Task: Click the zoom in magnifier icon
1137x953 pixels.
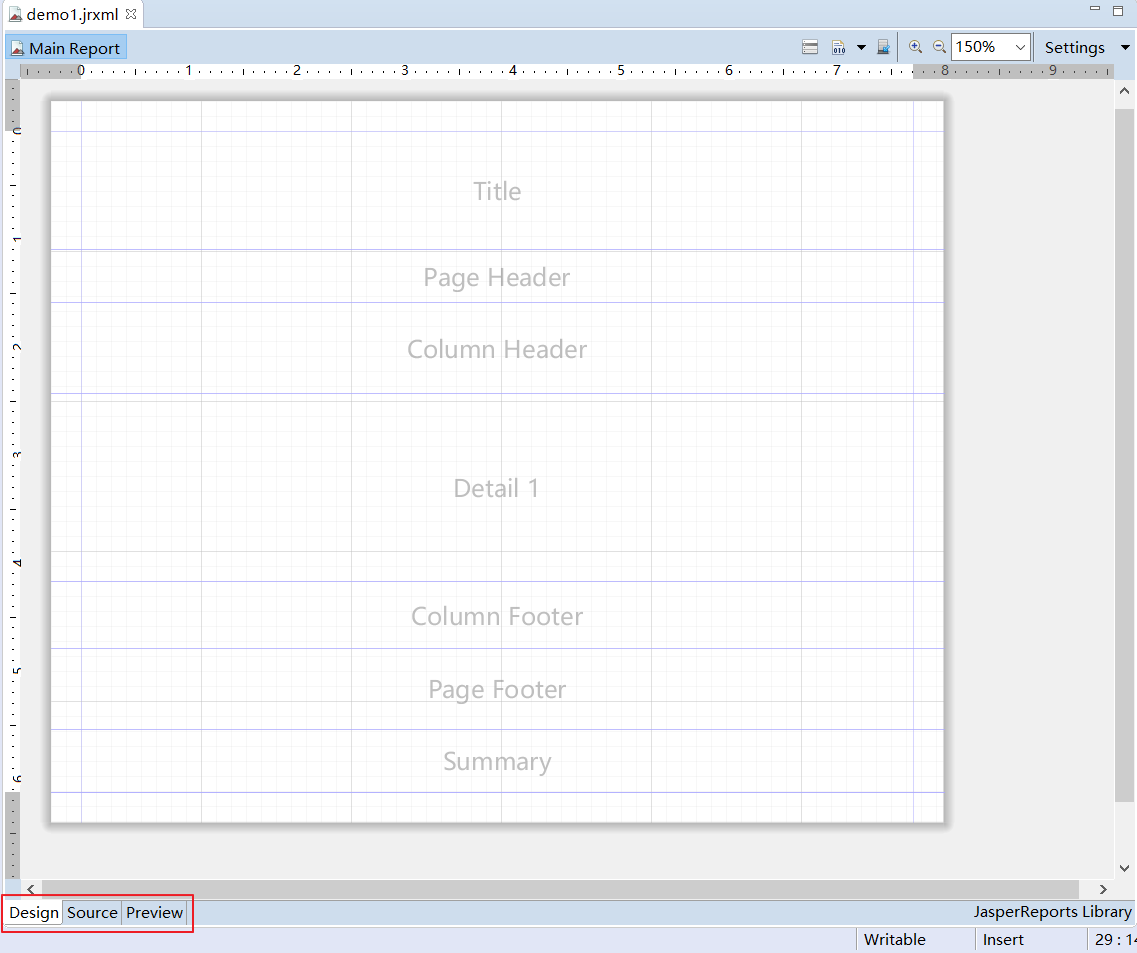Action: tap(915, 46)
